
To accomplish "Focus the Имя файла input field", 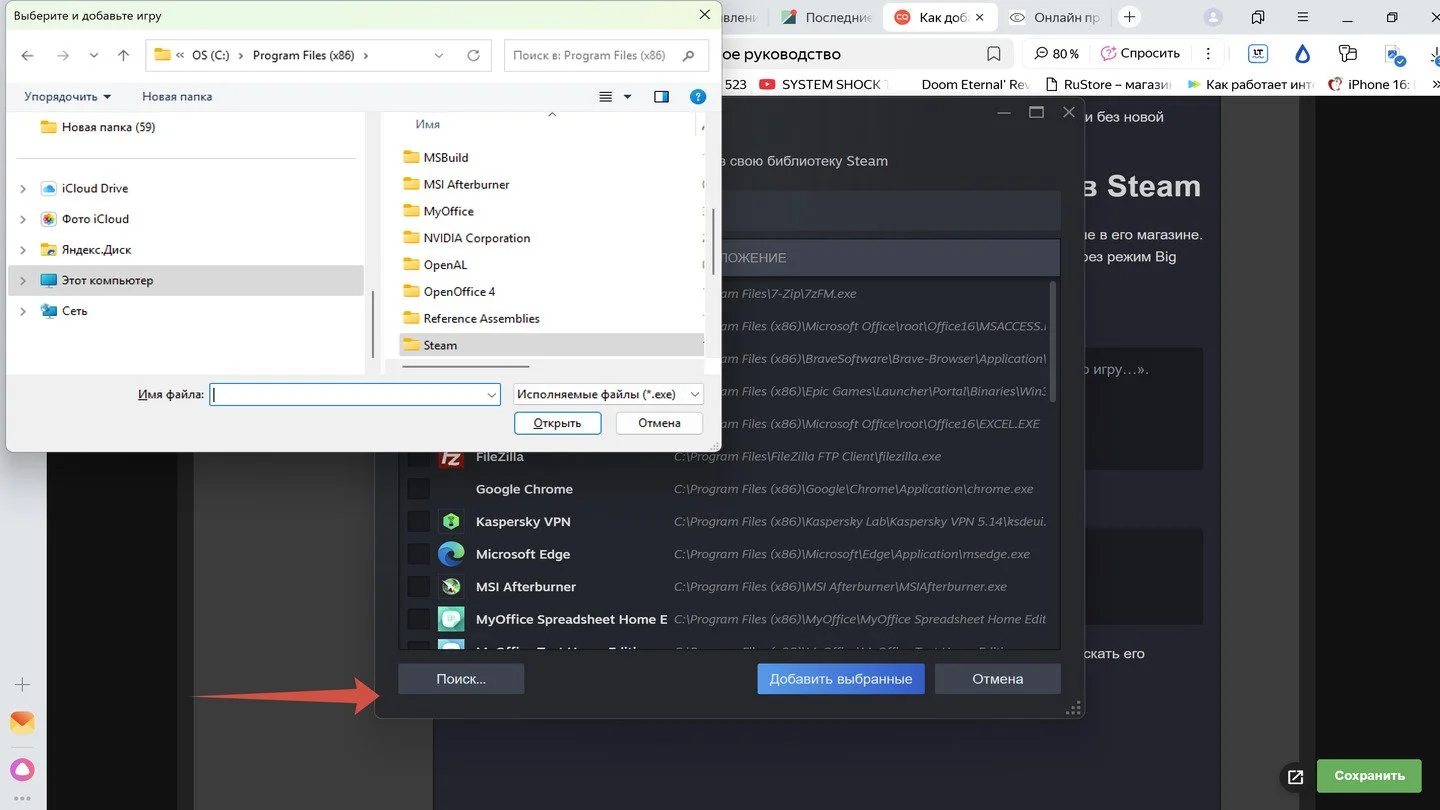I will pos(355,395).
